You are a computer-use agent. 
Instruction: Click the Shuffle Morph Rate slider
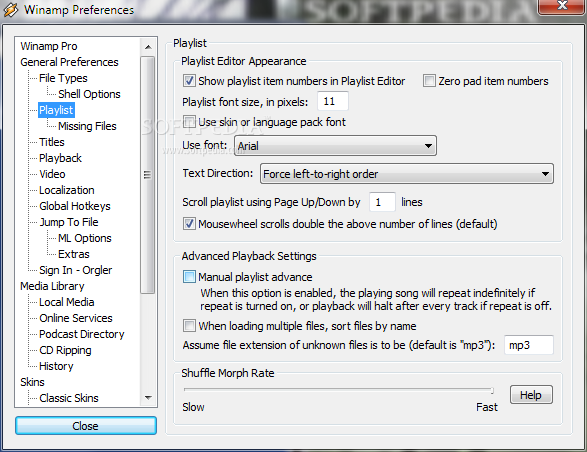tap(339, 390)
